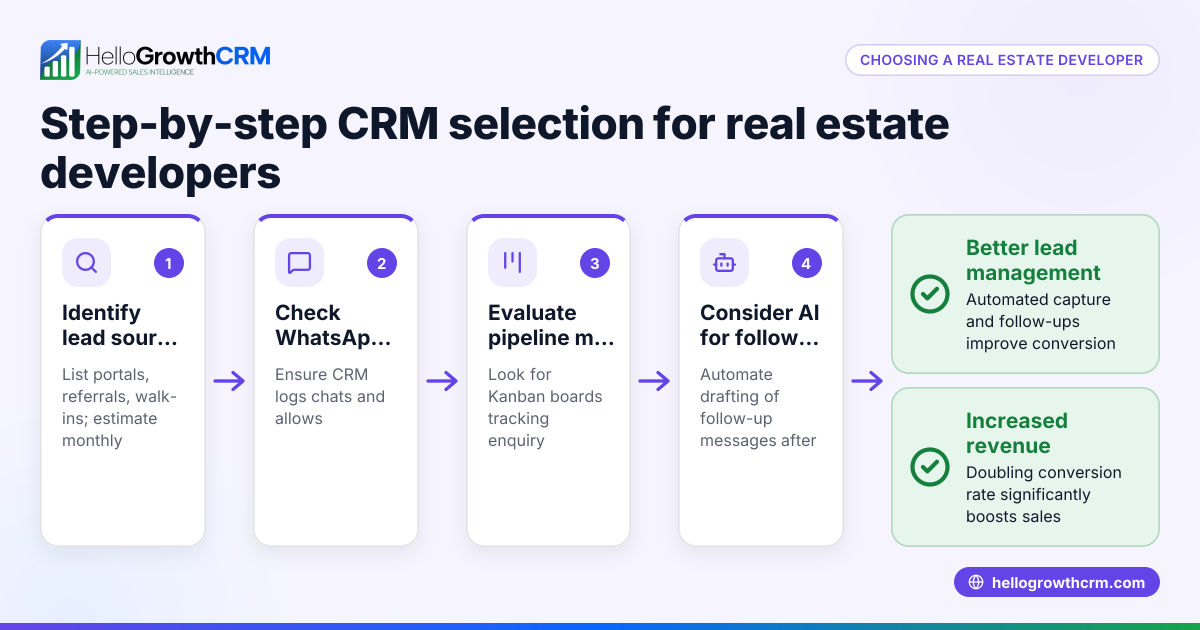The height and width of the screenshot is (630, 1200).
Task: Click the HelloGrowthCRM bar chart logo icon
Action: coord(60,60)
